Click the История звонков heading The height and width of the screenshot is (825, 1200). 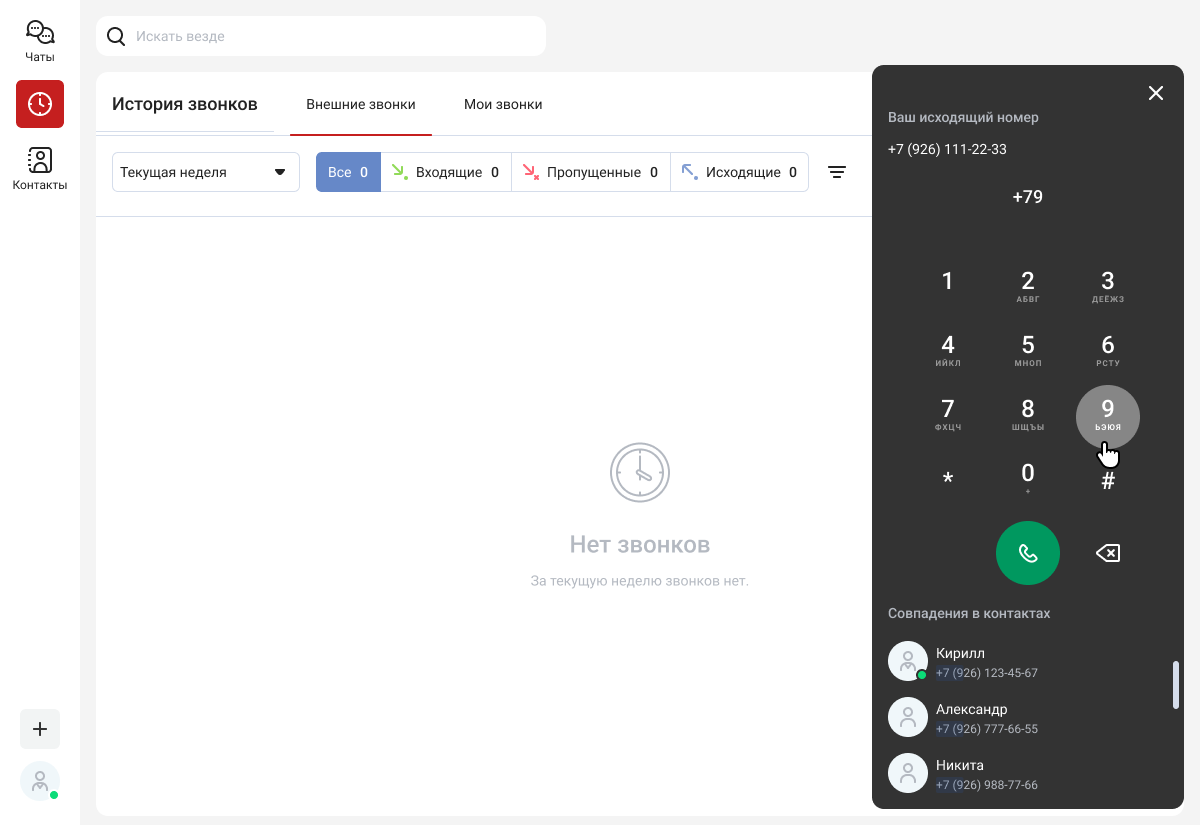pos(185,104)
